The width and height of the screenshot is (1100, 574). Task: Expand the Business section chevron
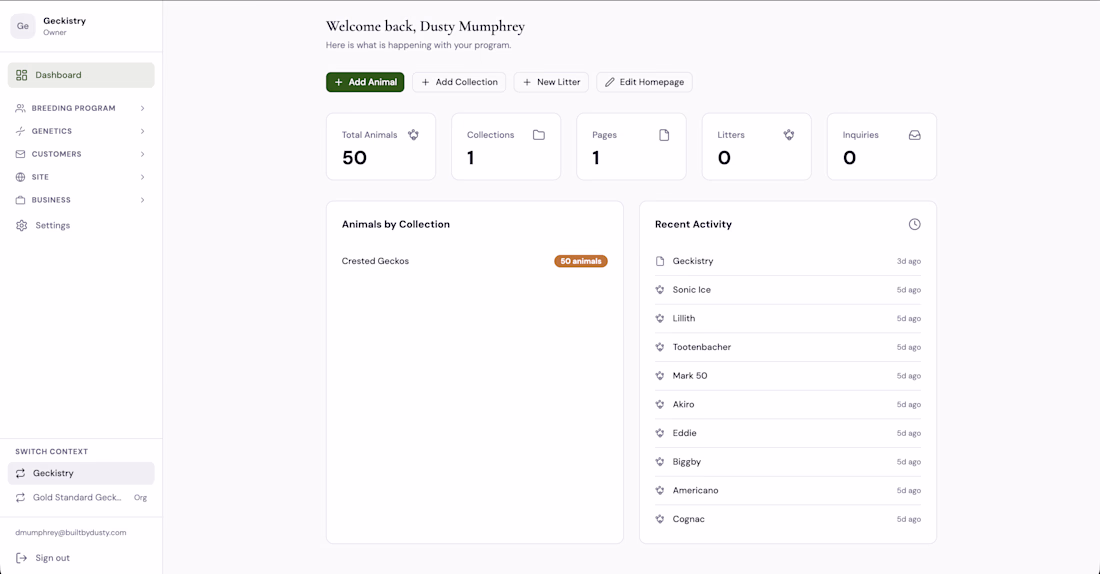(x=142, y=200)
